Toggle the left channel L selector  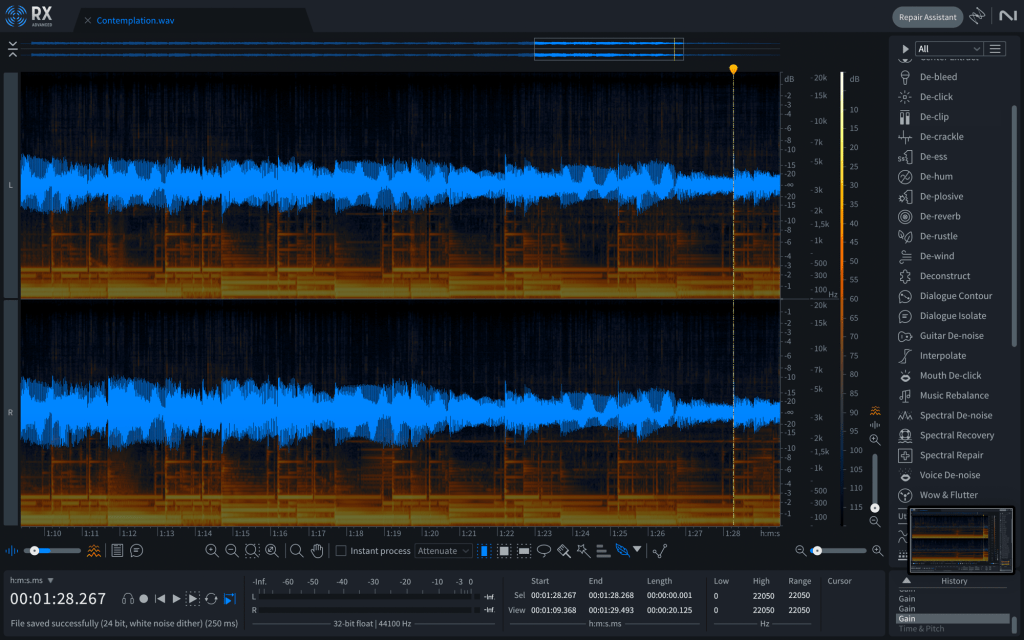(x=10, y=185)
